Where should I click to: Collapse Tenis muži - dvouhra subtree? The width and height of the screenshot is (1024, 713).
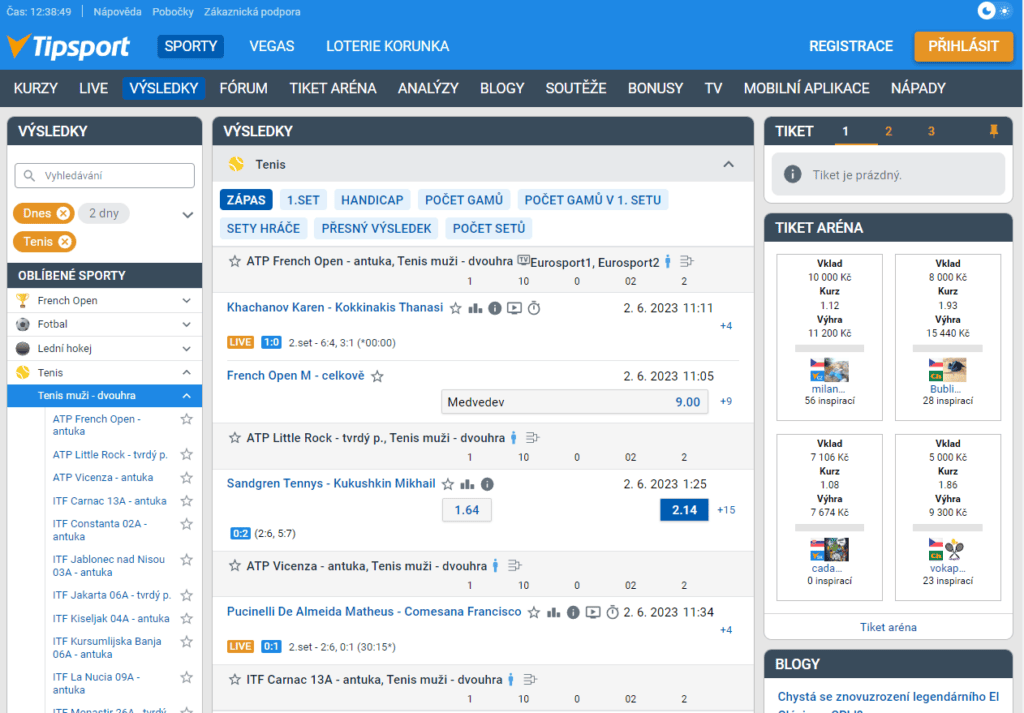pos(186,396)
